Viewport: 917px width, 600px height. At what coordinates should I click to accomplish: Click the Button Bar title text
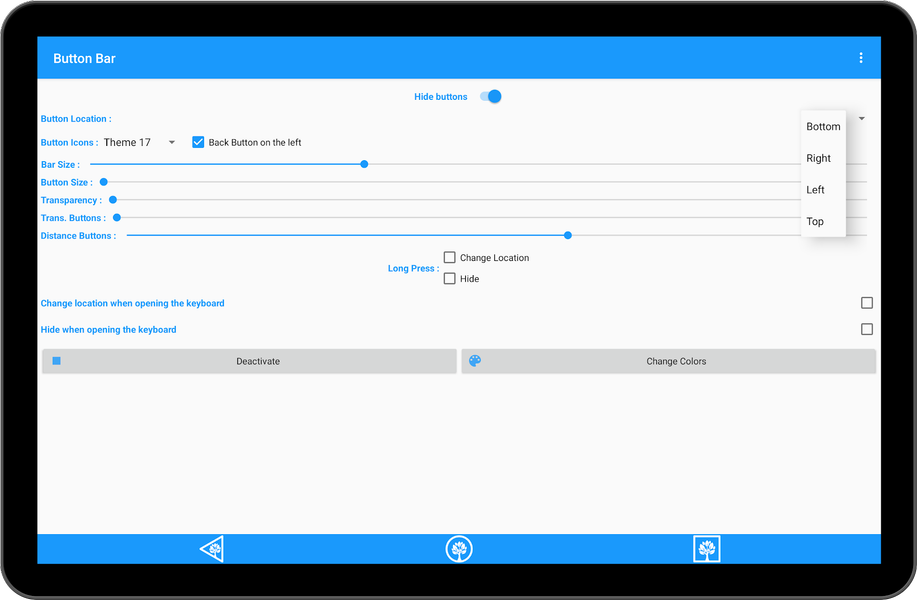point(84,58)
